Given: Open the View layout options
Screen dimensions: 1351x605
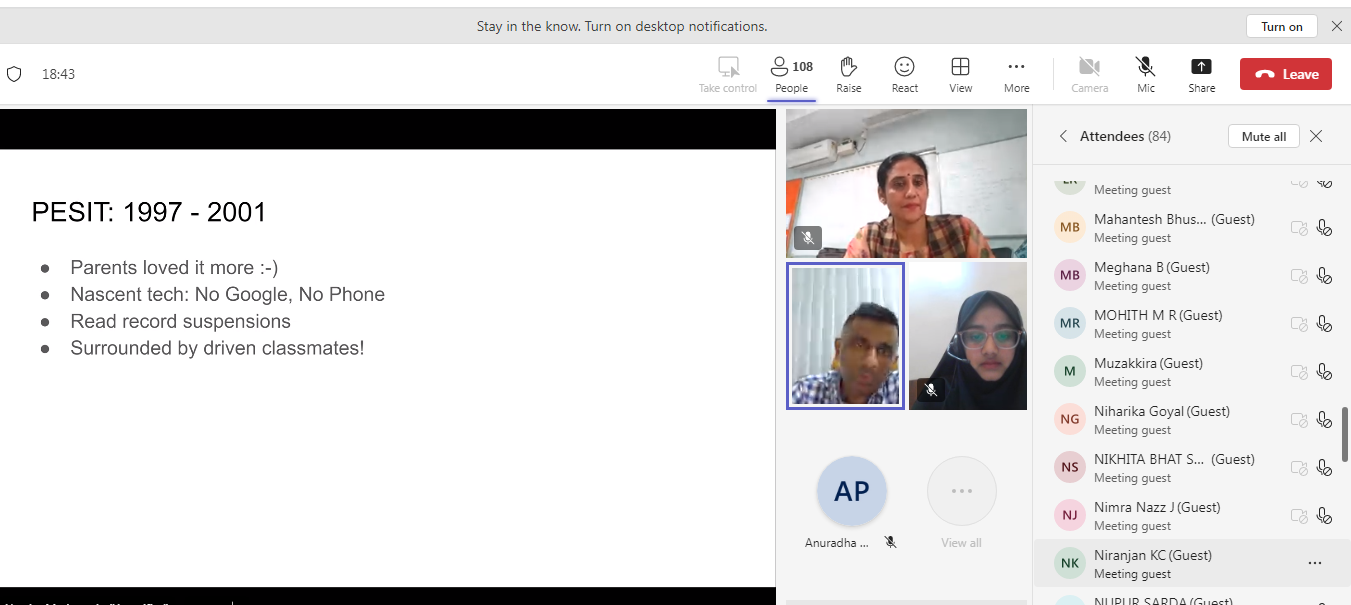Looking at the screenshot, I should click(960, 67).
